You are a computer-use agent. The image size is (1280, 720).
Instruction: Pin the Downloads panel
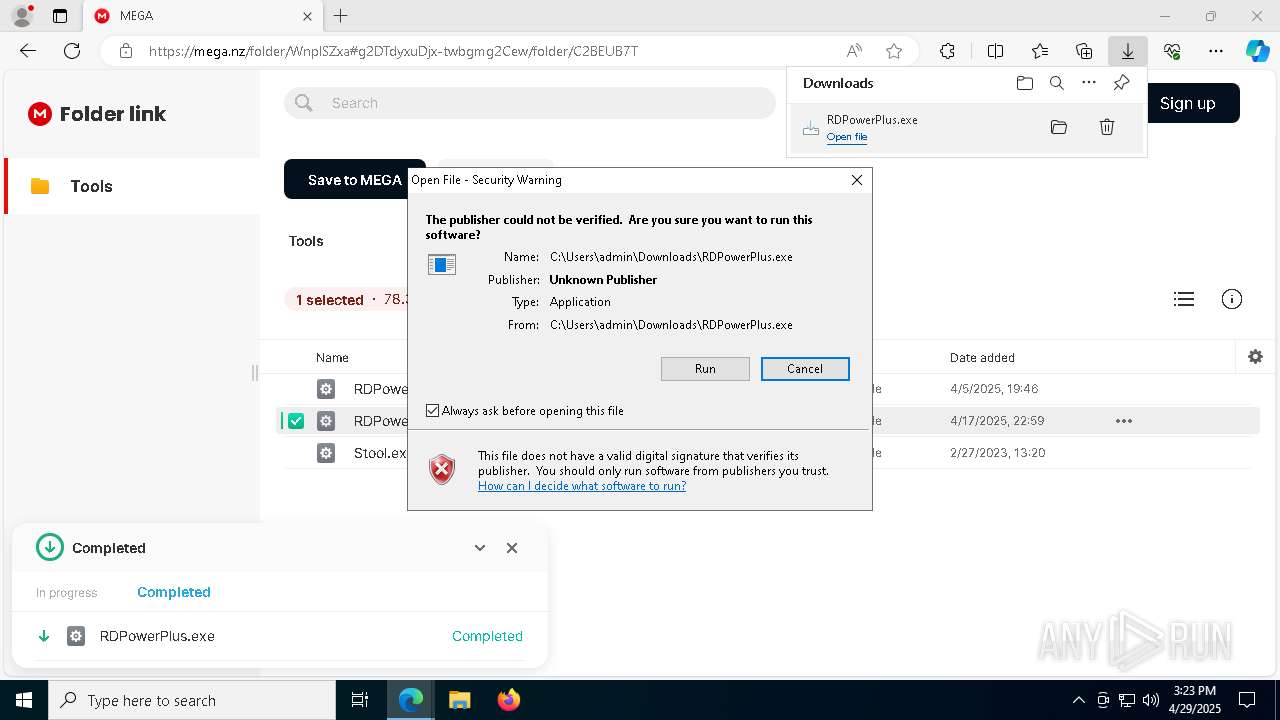tap(1121, 83)
